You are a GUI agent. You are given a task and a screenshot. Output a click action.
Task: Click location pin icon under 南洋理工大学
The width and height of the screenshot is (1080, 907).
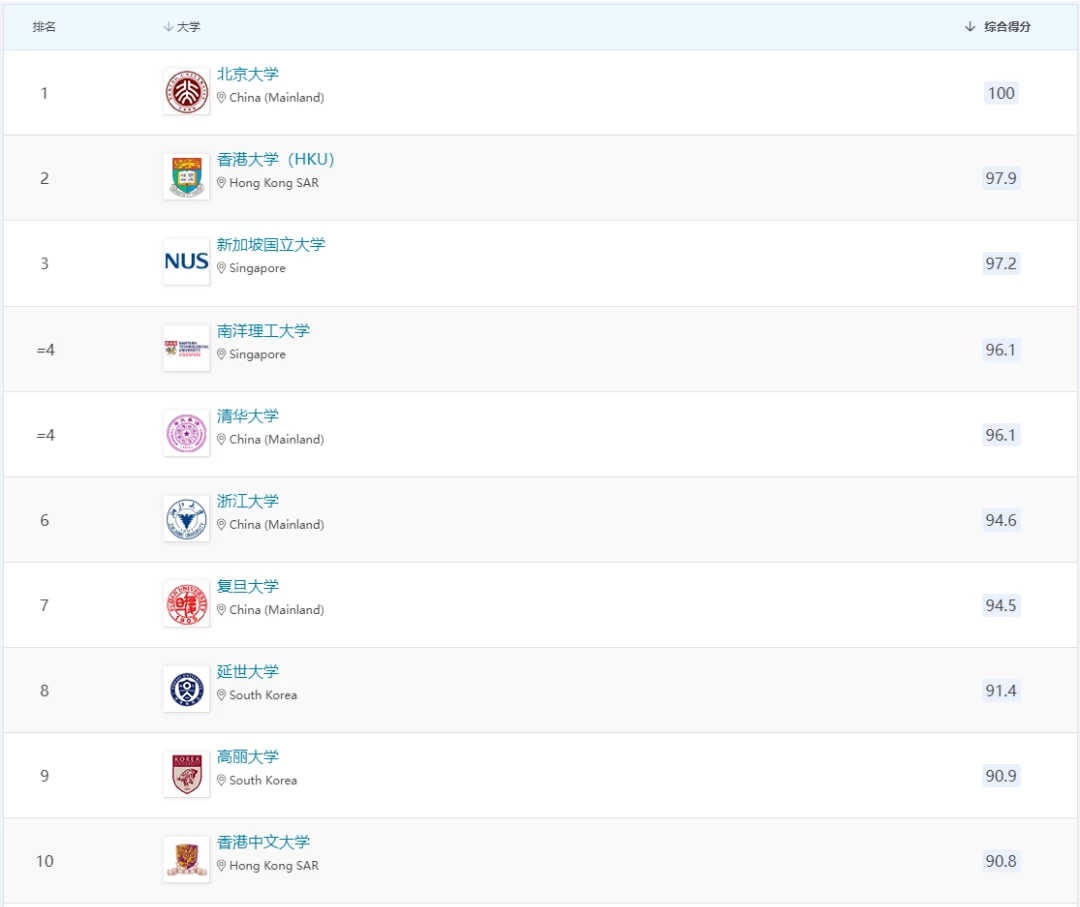[x=221, y=354]
